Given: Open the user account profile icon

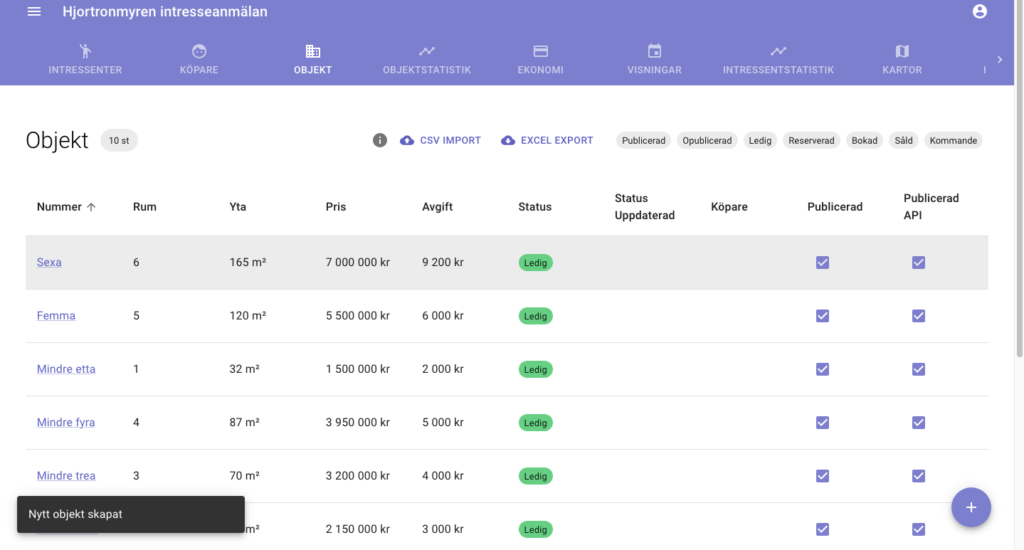Looking at the screenshot, I should pyautogui.click(x=979, y=12).
